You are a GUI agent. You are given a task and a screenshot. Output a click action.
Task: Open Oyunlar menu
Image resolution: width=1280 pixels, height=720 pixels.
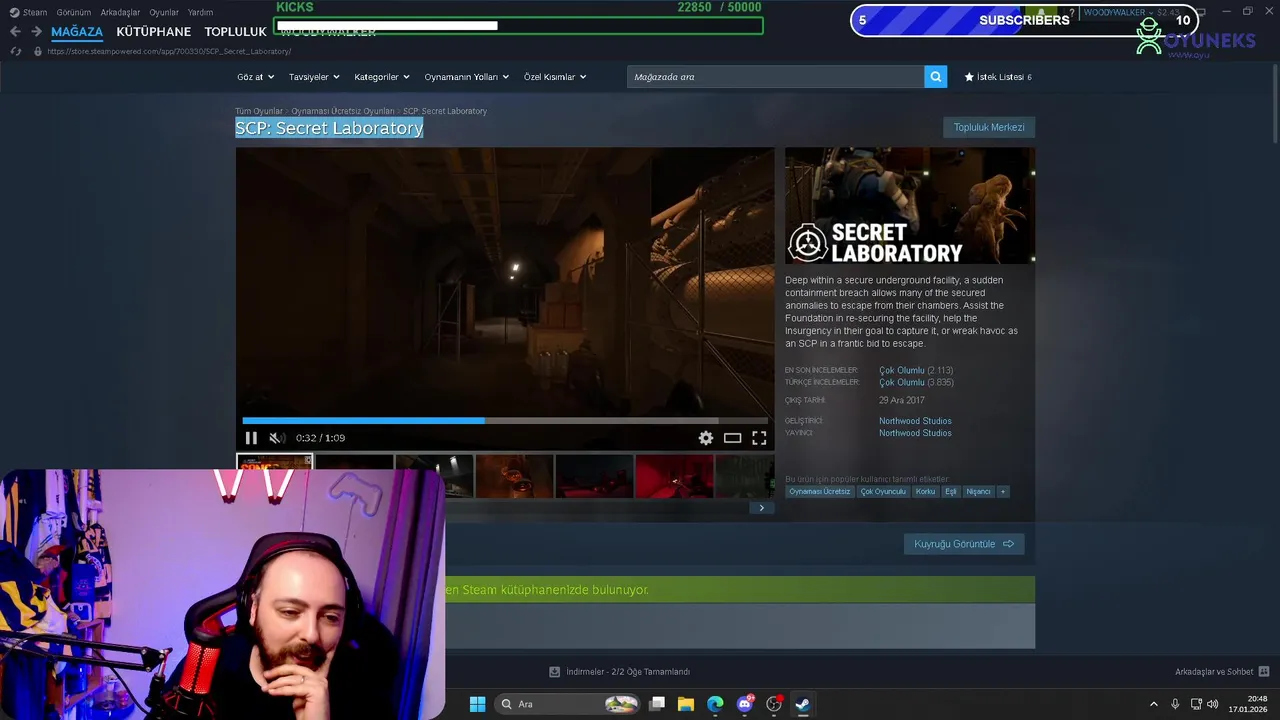pyautogui.click(x=164, y=12)
